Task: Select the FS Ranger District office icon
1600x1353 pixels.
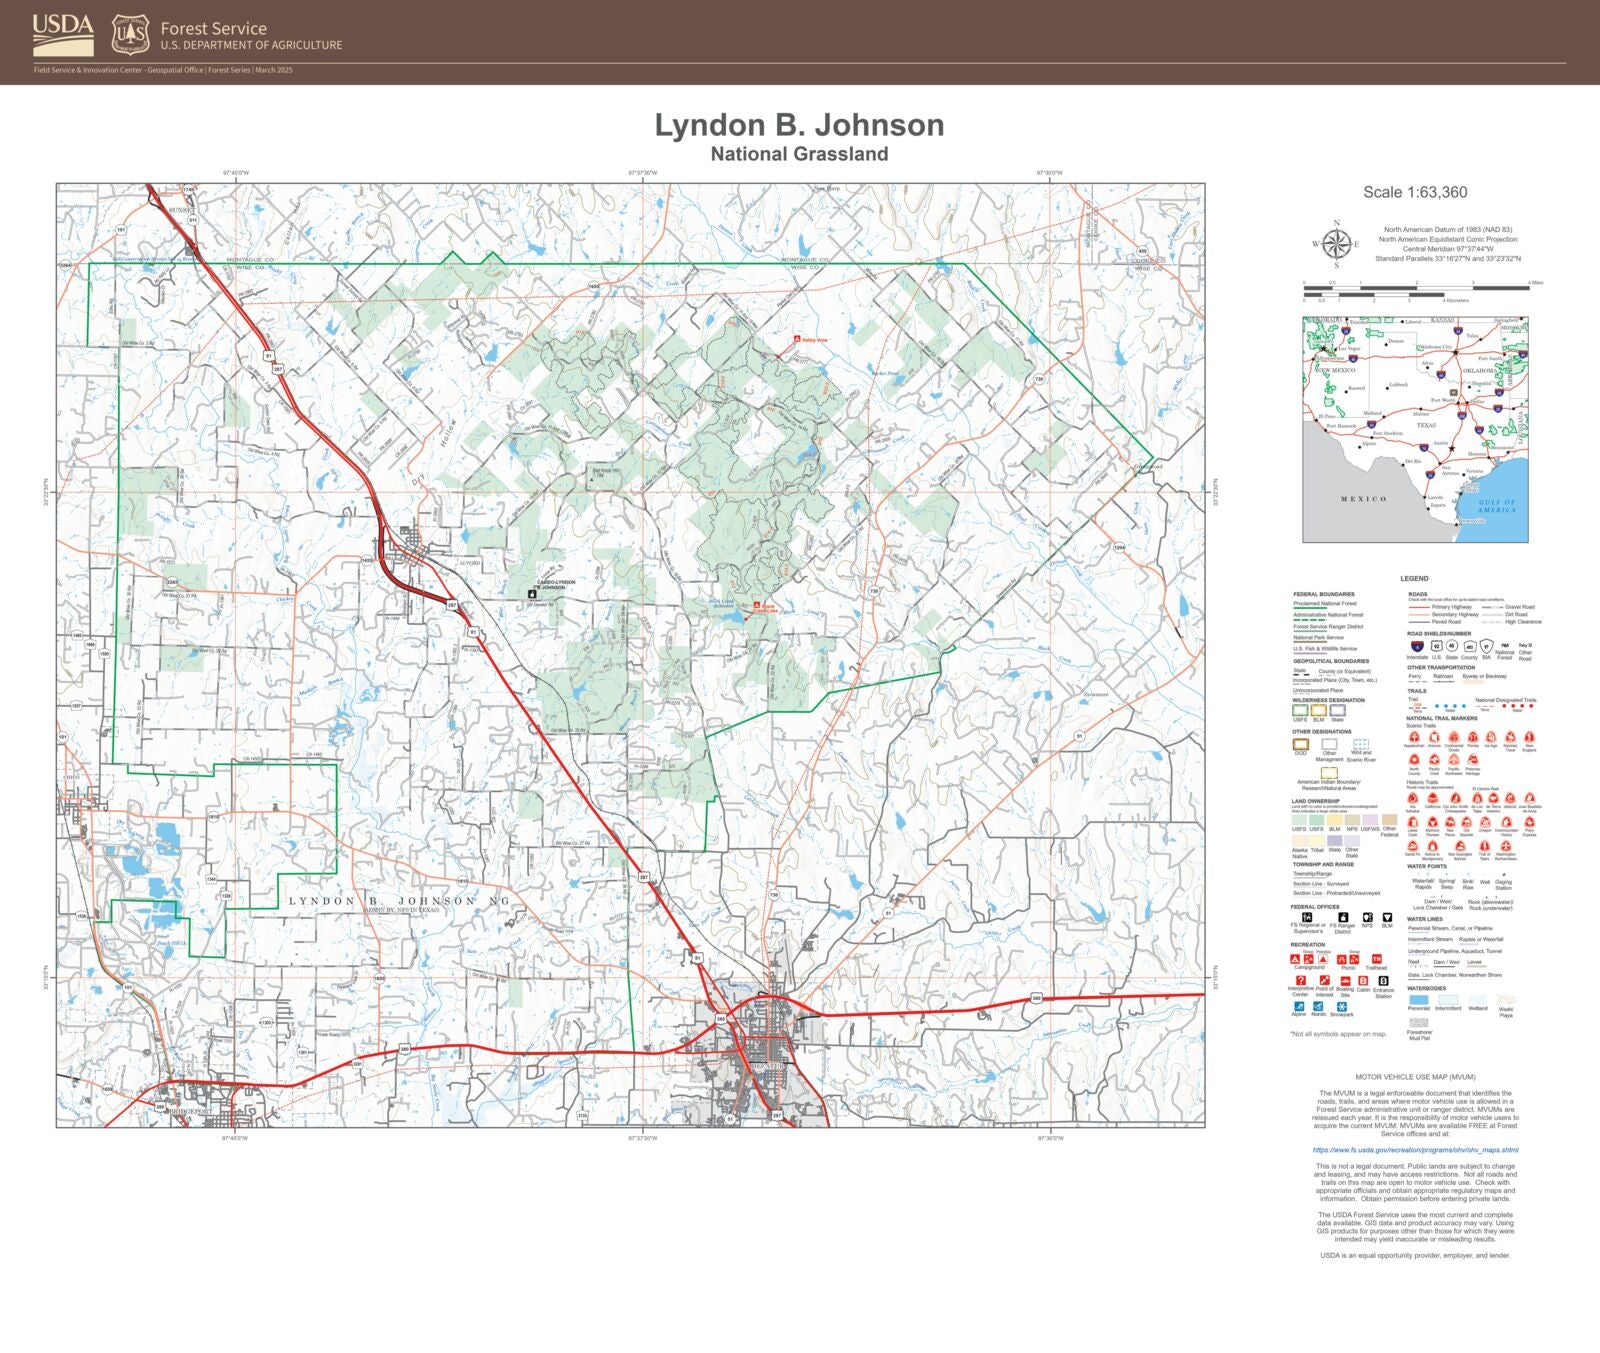Action: (x=1343, y=919)
